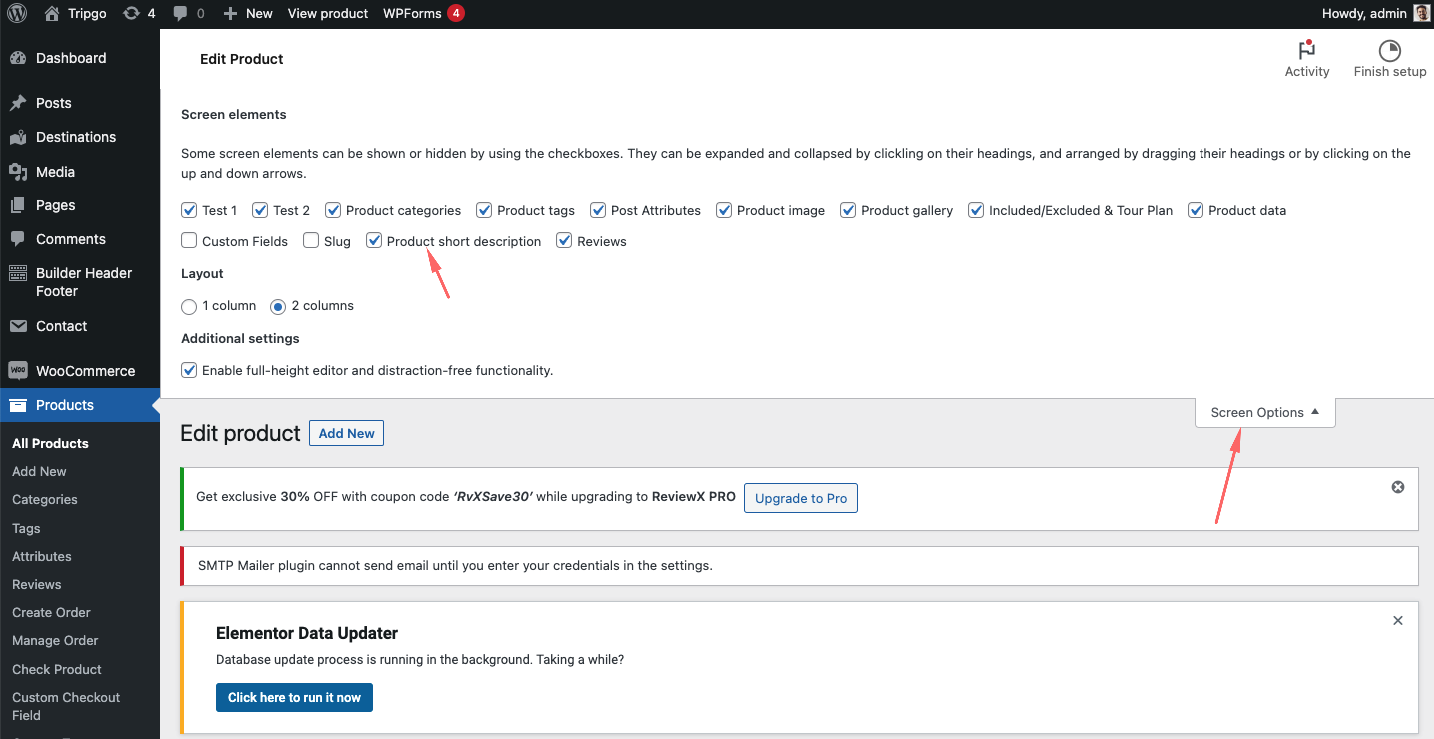1434x739 pixels.
Task: Open Categories submenu item
Action: [x=45, y=499]
